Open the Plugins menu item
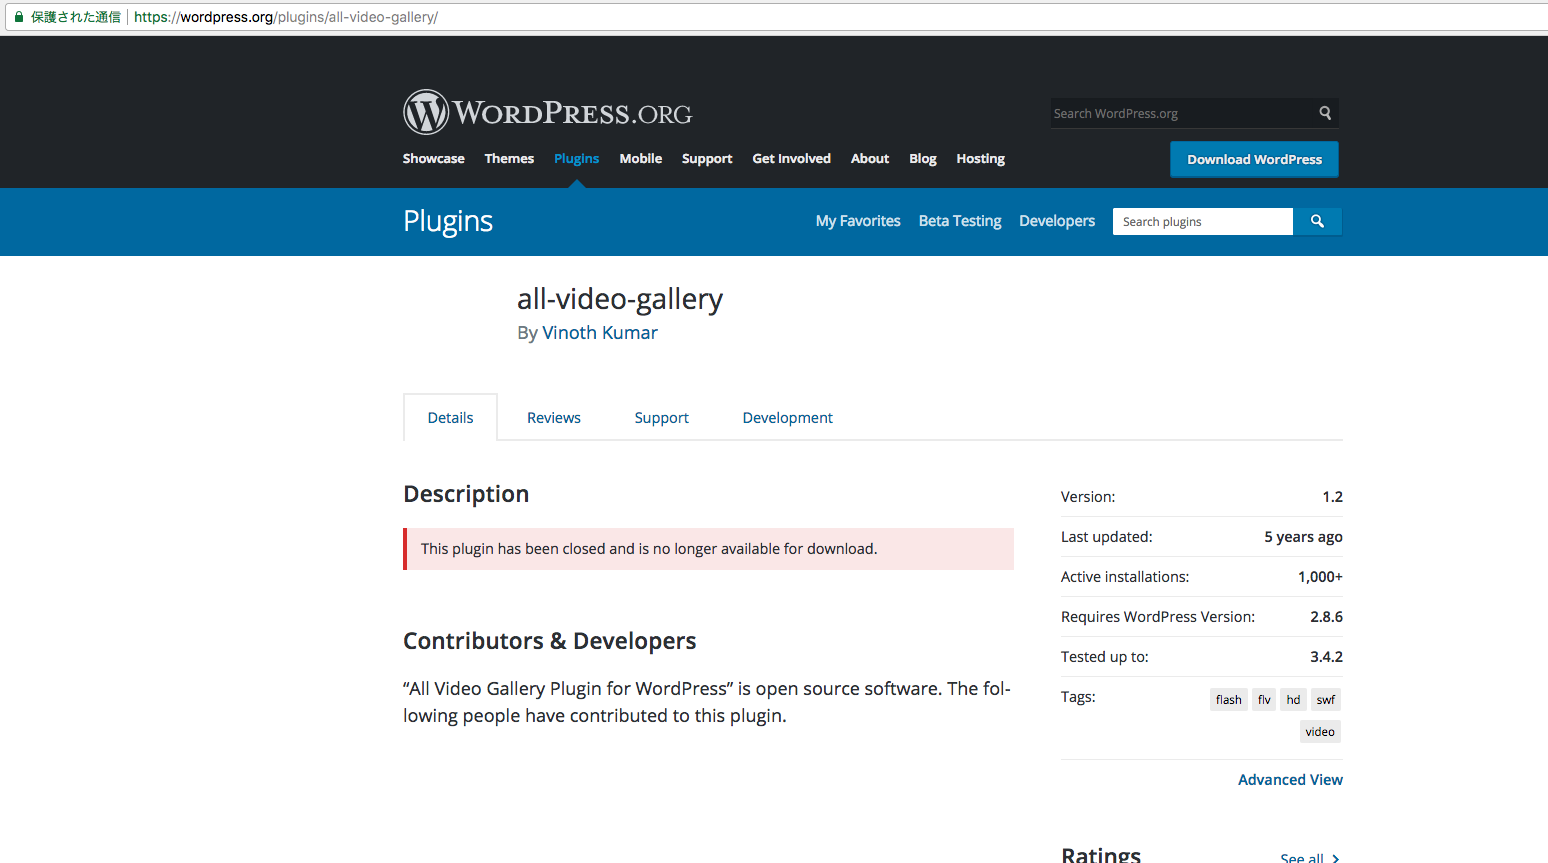 576,158
